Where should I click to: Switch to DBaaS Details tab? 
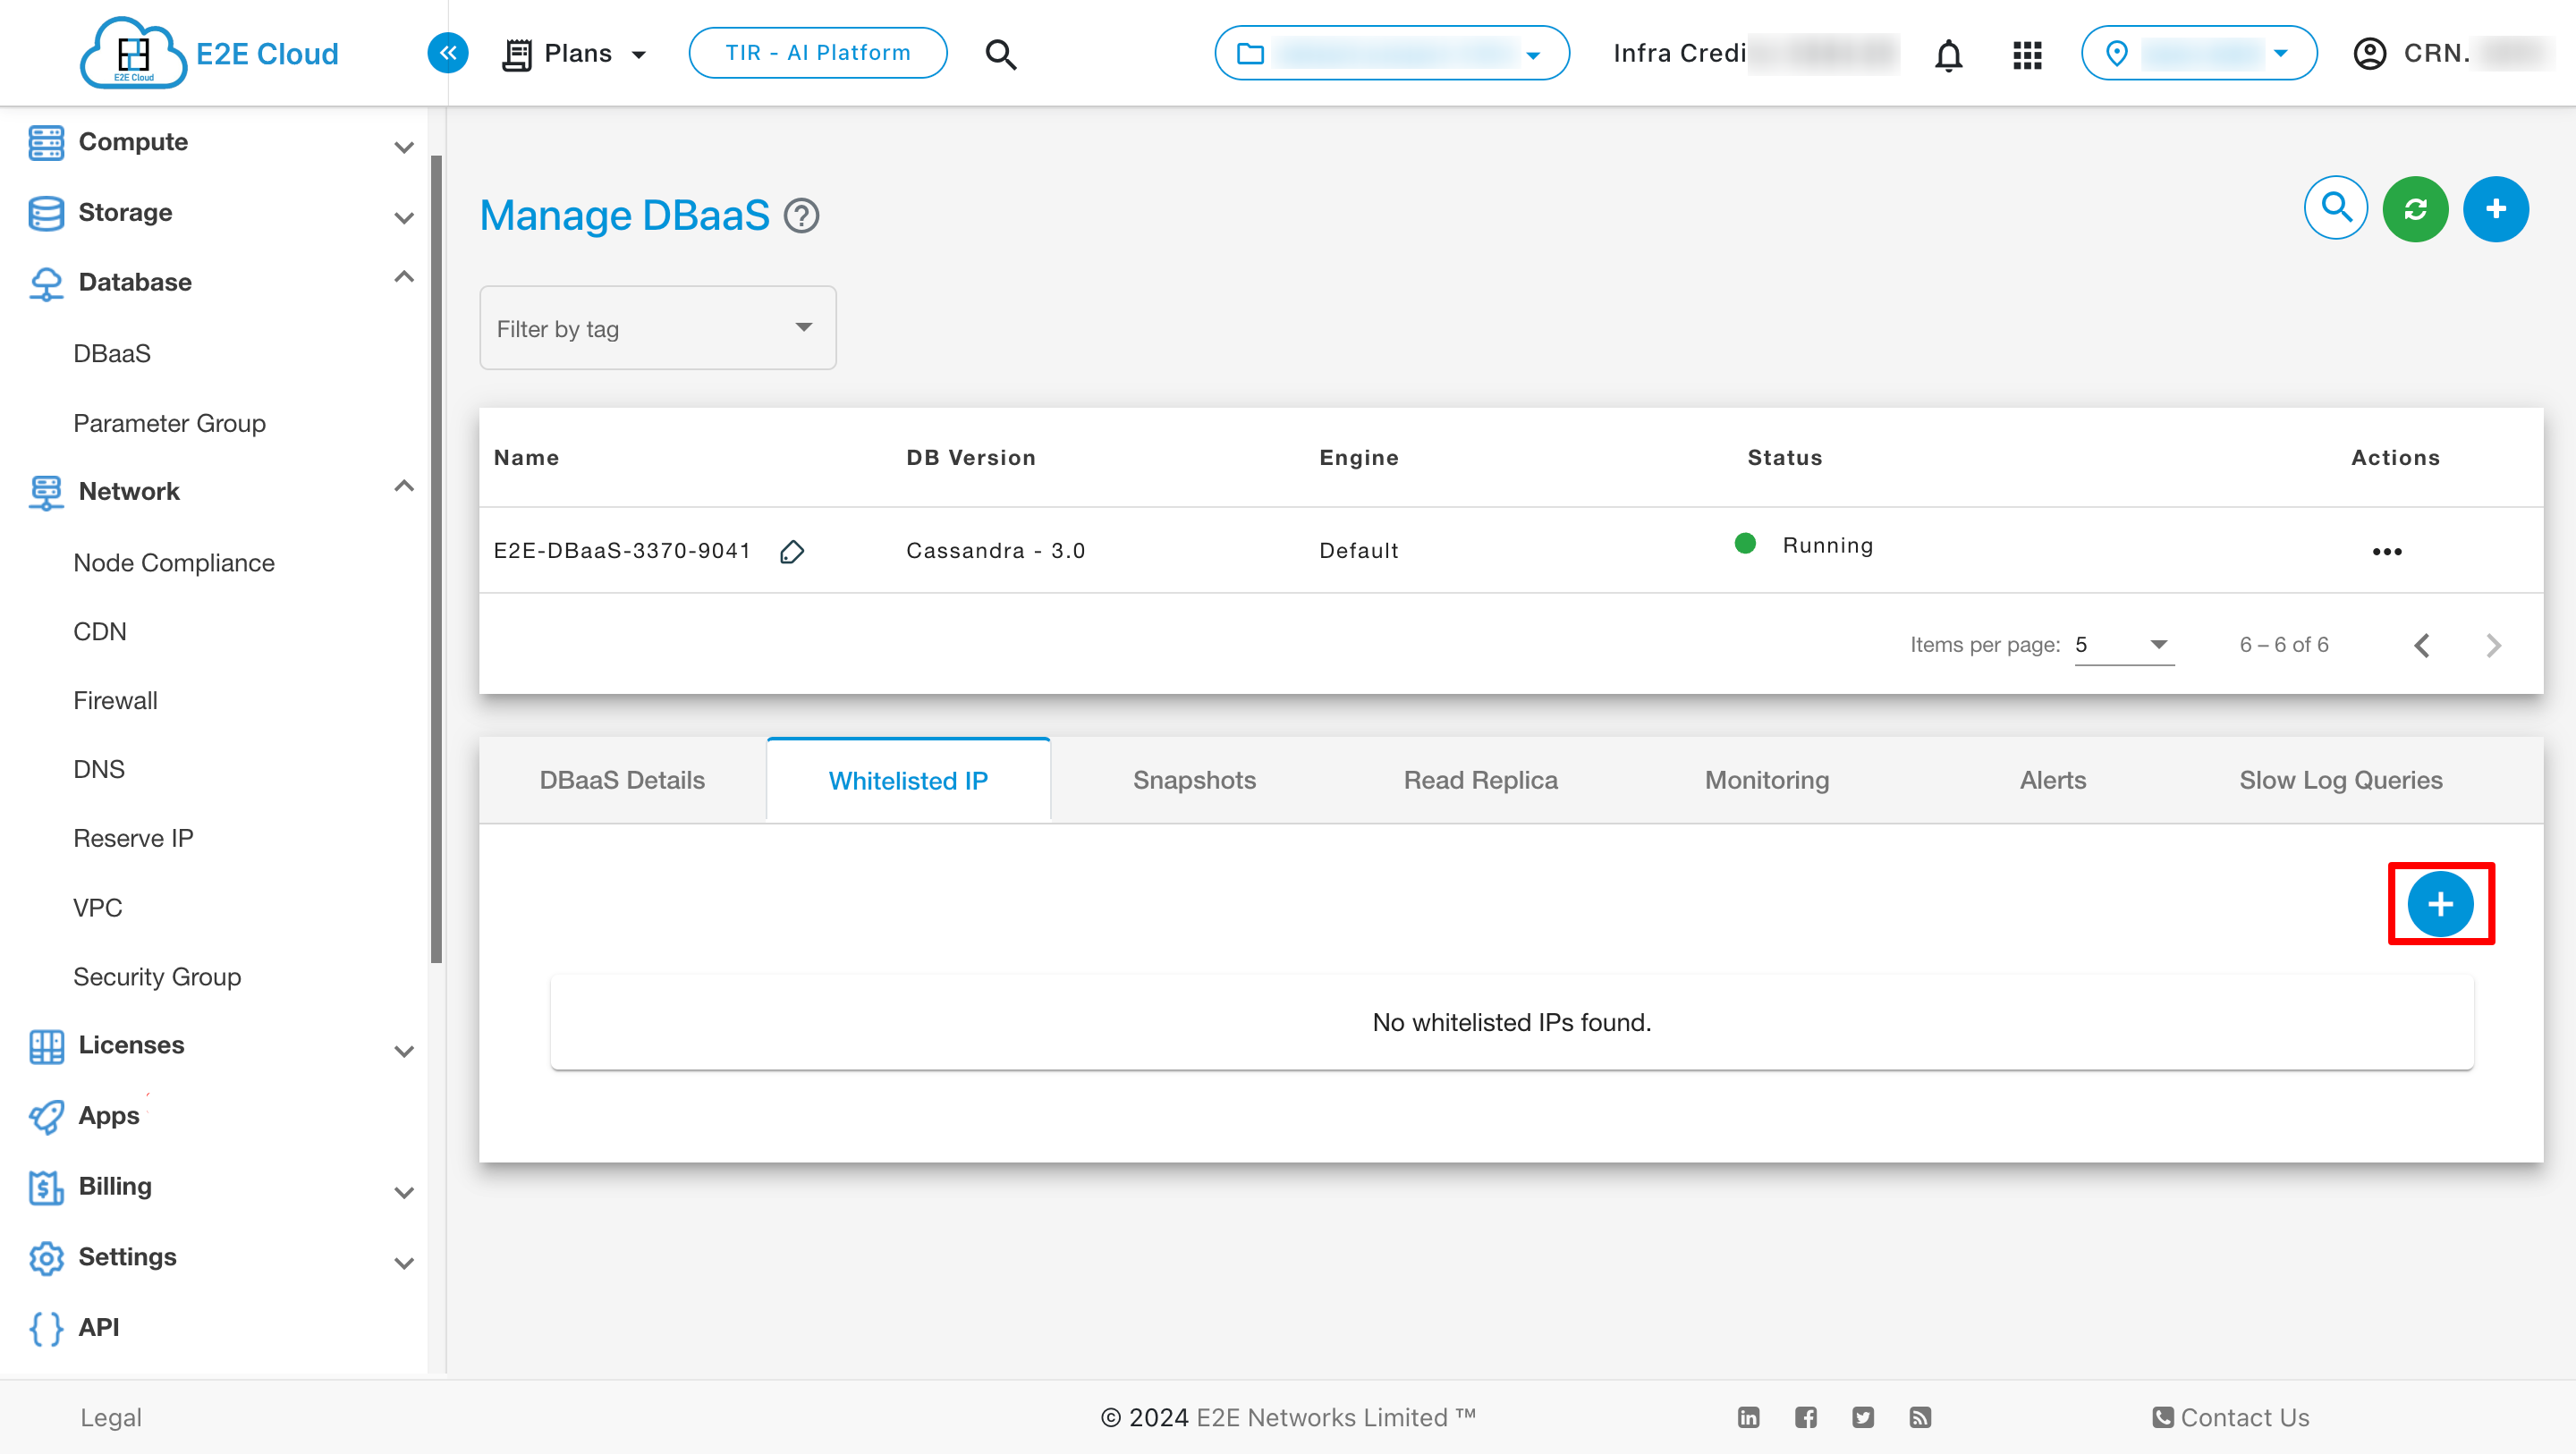point(622,780)
